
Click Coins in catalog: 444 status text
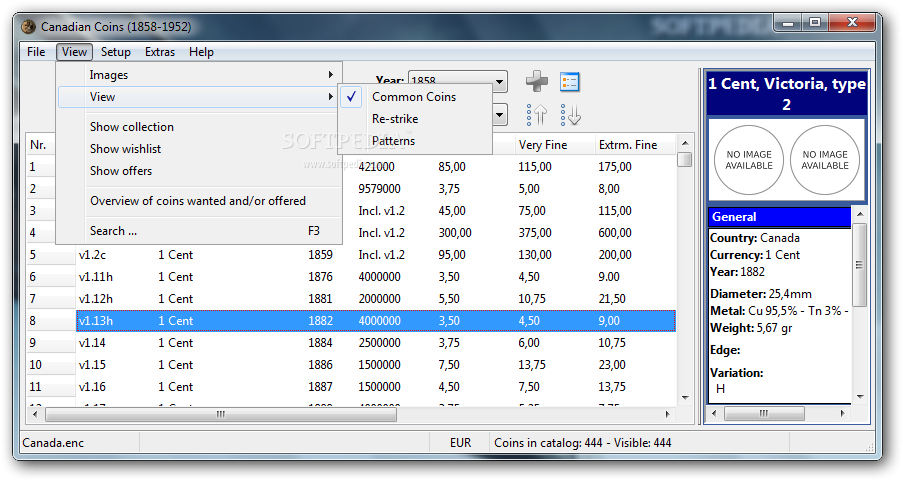pyautogui.click(x=548, y=442)
